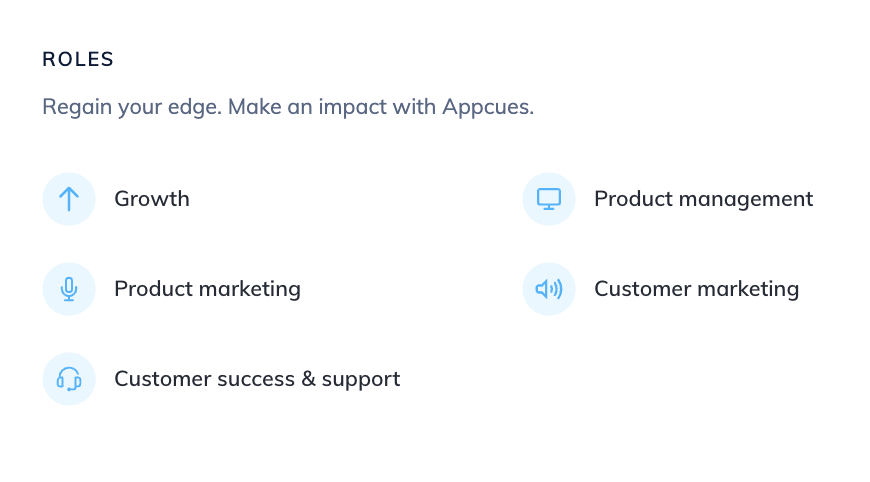
Task: Click the Product marketing microphone icon
Action: coord(69,289)
